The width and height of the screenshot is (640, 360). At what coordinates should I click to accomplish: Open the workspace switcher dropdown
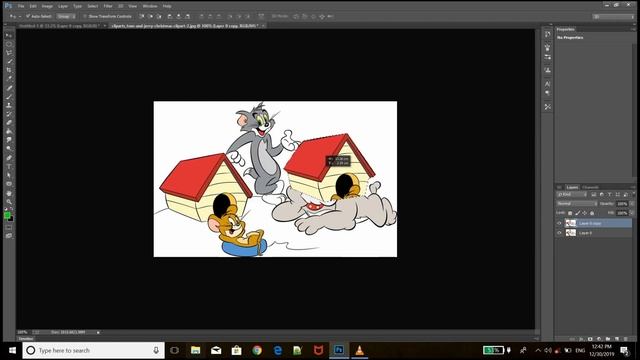click(x=613, y=16)
